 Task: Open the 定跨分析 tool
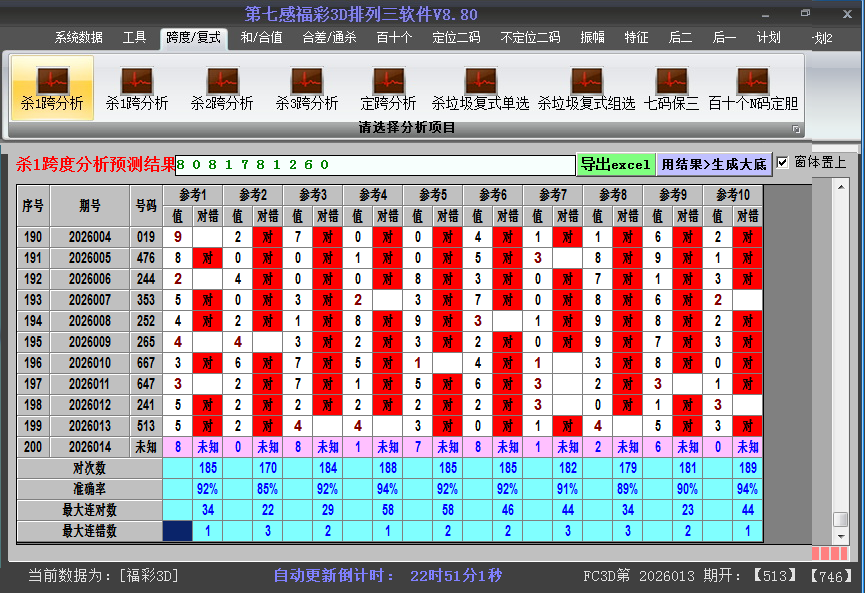tap(388, 88)
